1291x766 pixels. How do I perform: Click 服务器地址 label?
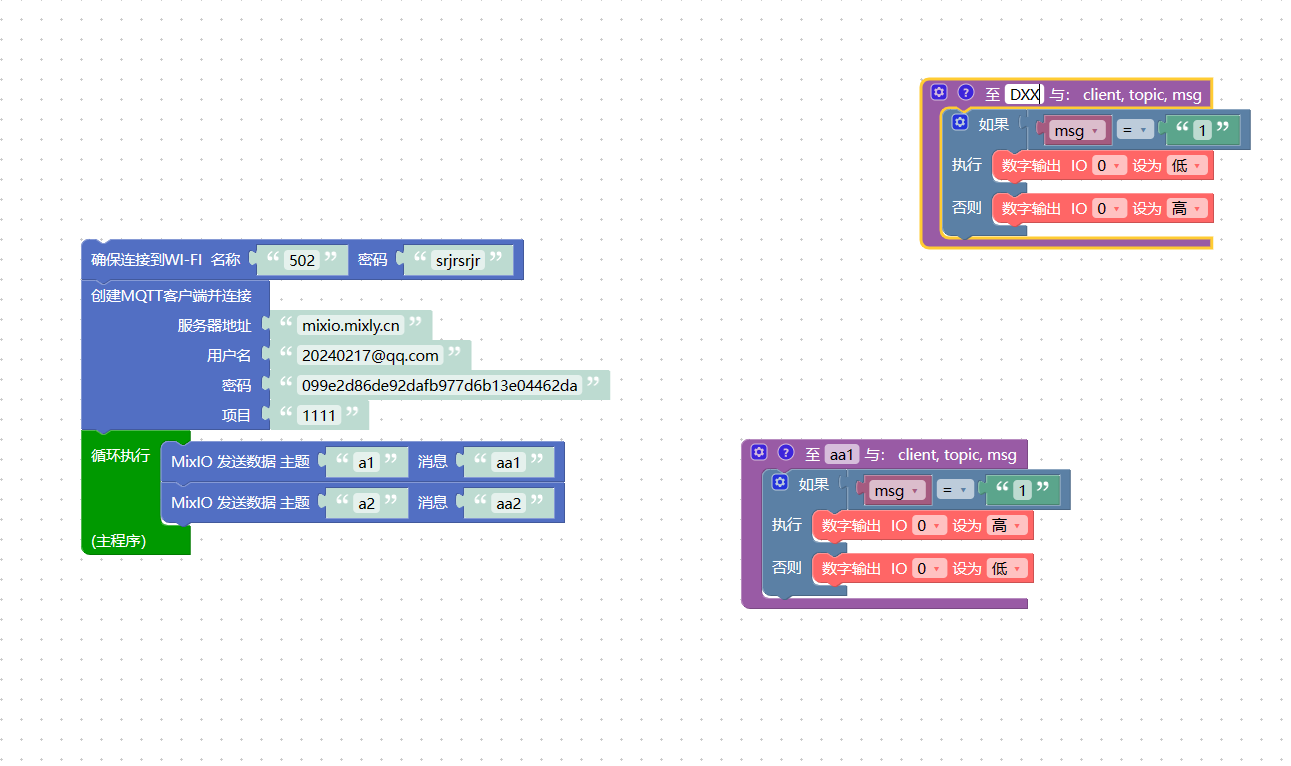(214, 325)
